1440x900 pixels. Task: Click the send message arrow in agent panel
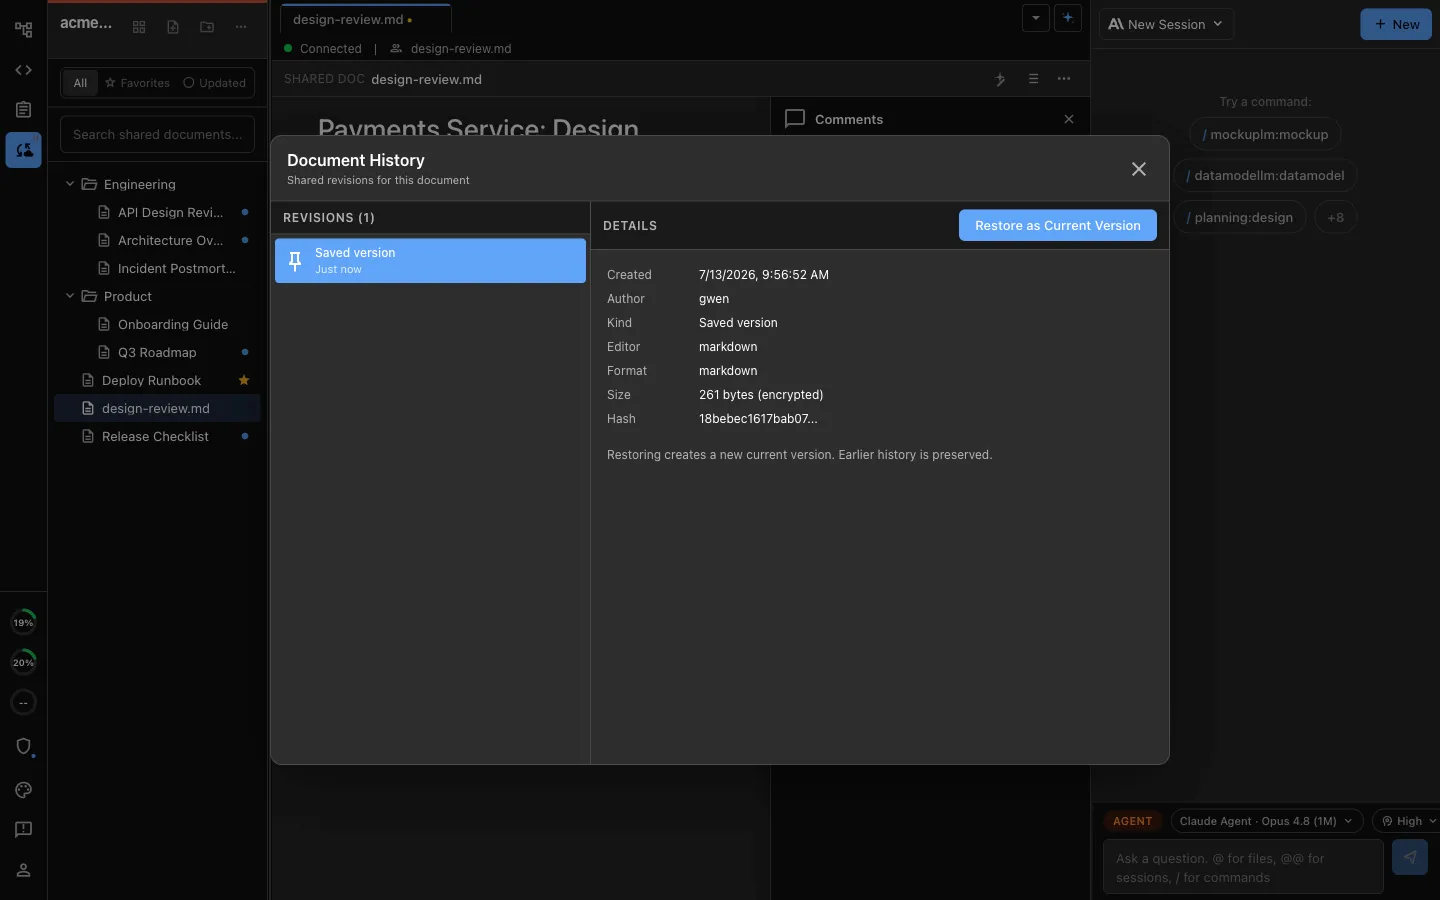coord(1410,857)
